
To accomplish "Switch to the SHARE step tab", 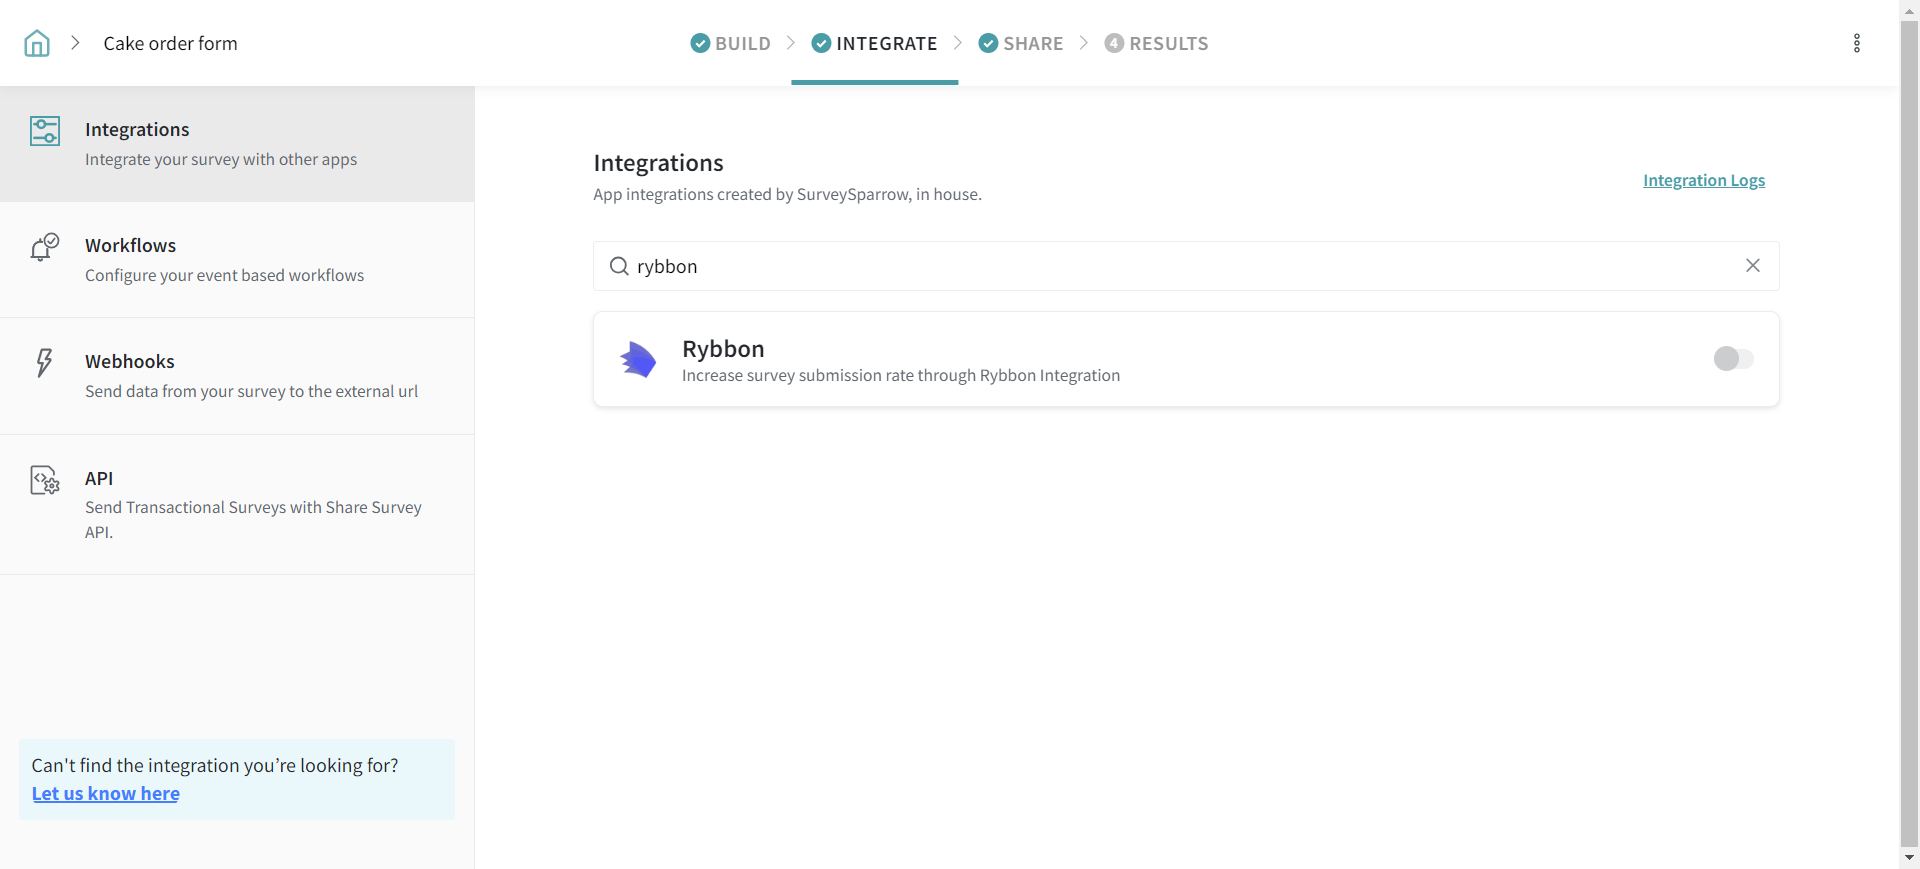I will [x=1021, y=43].
